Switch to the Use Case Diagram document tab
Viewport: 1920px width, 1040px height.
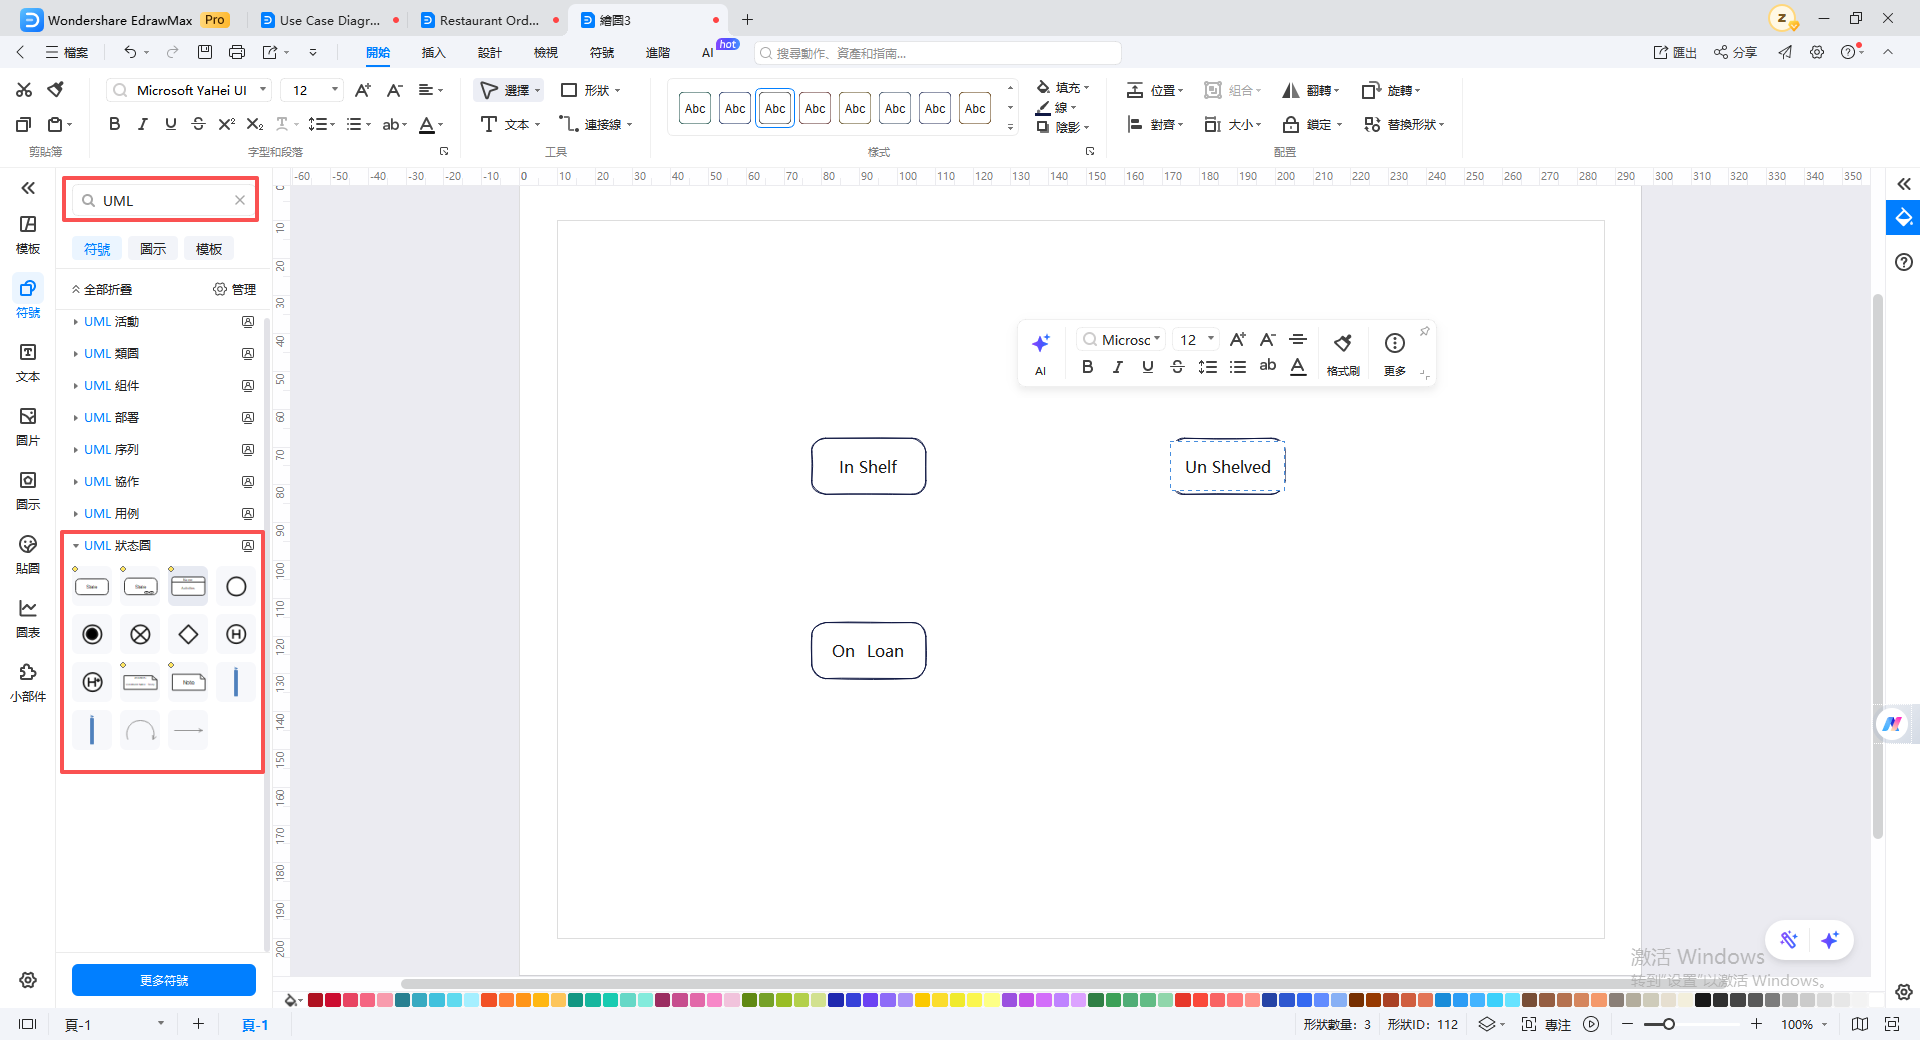(x=329, y=20)
